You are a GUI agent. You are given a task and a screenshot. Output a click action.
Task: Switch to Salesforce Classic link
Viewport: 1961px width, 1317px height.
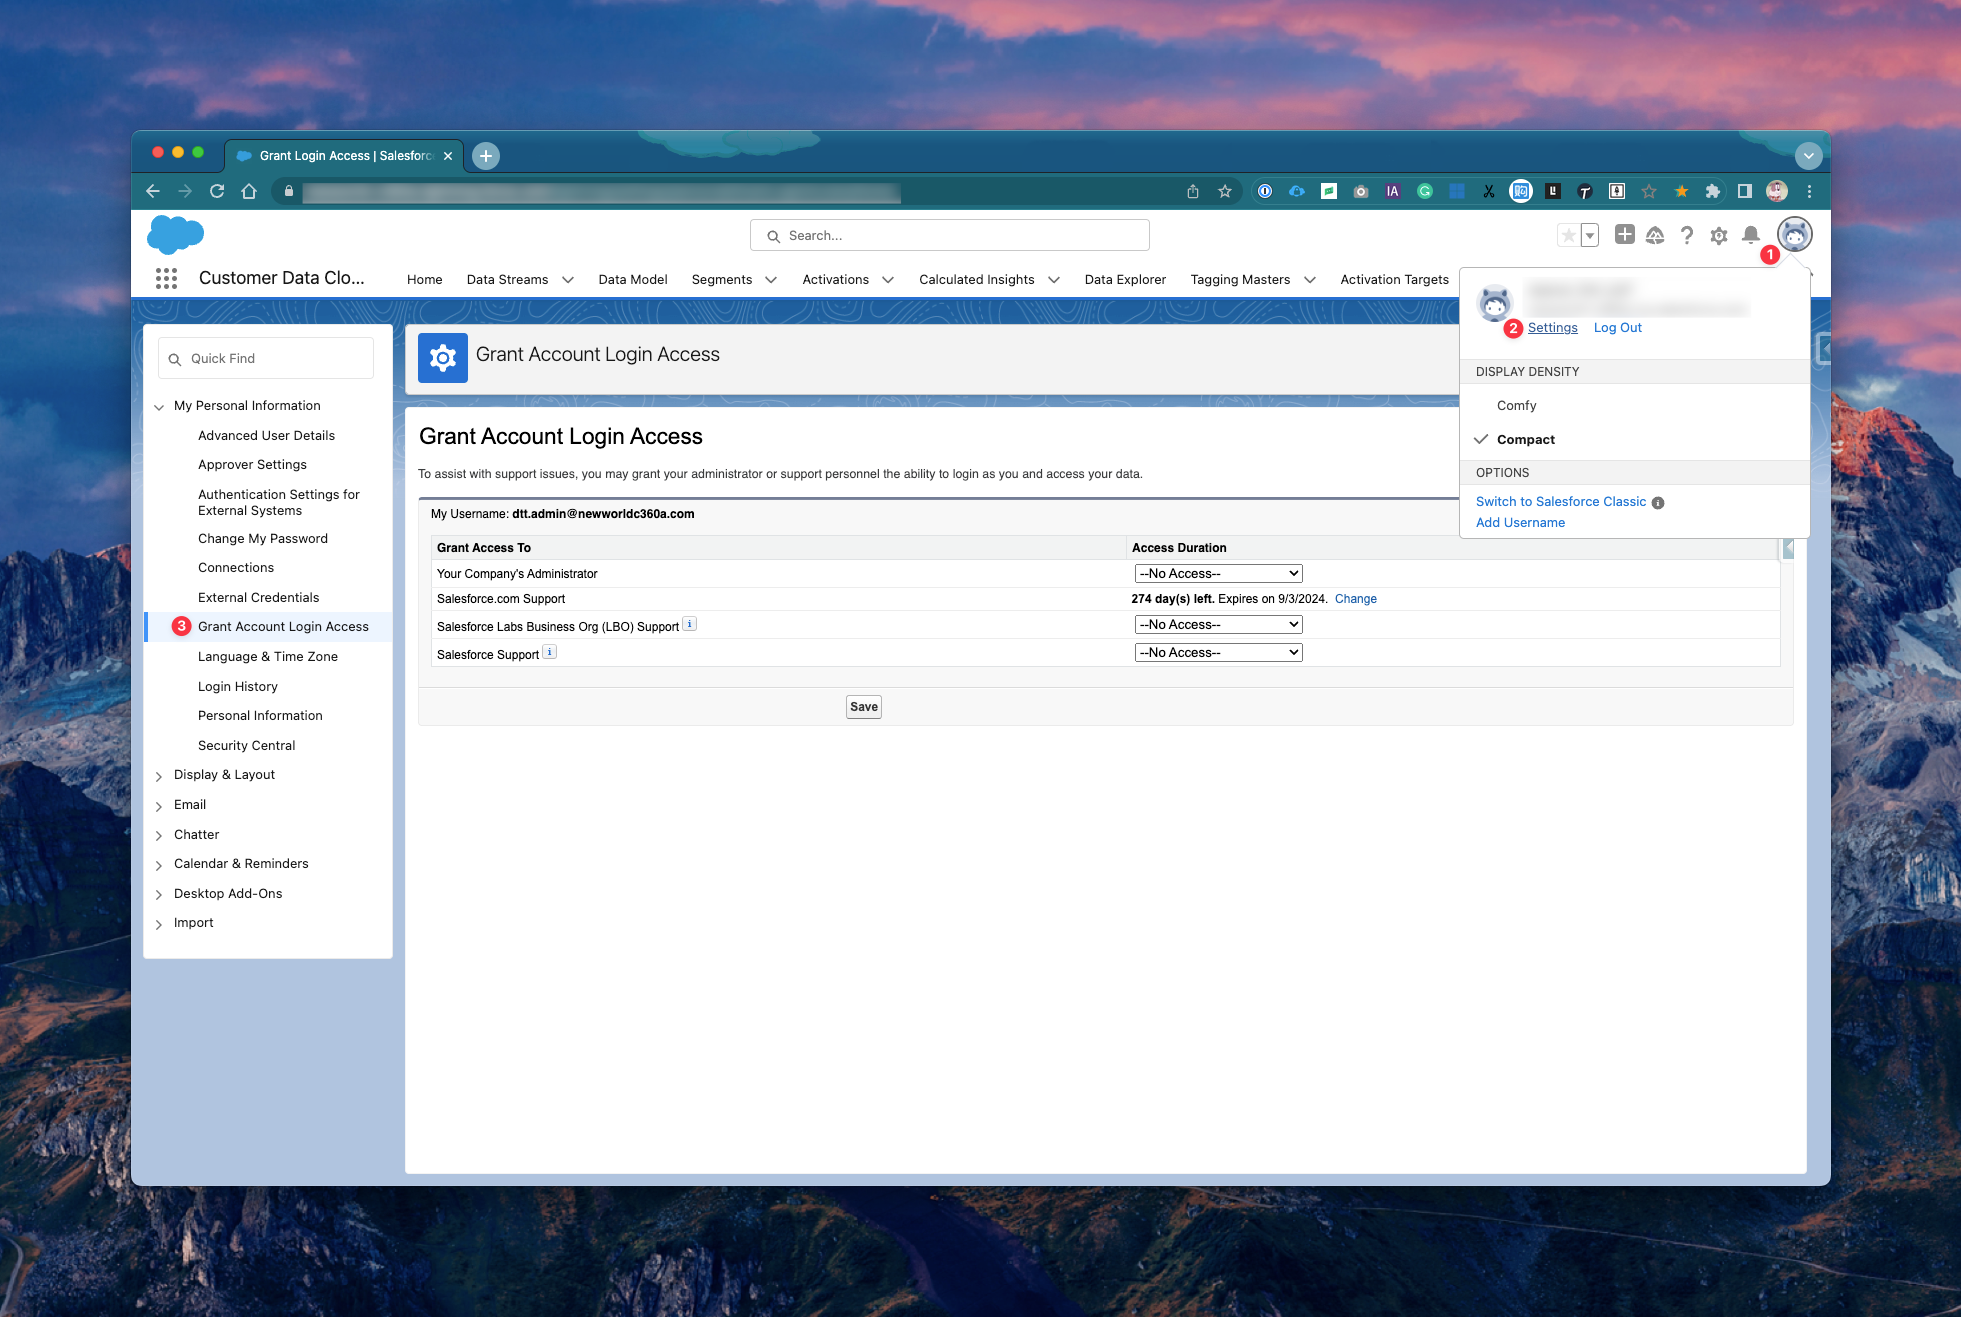(x=1563, y=500)
